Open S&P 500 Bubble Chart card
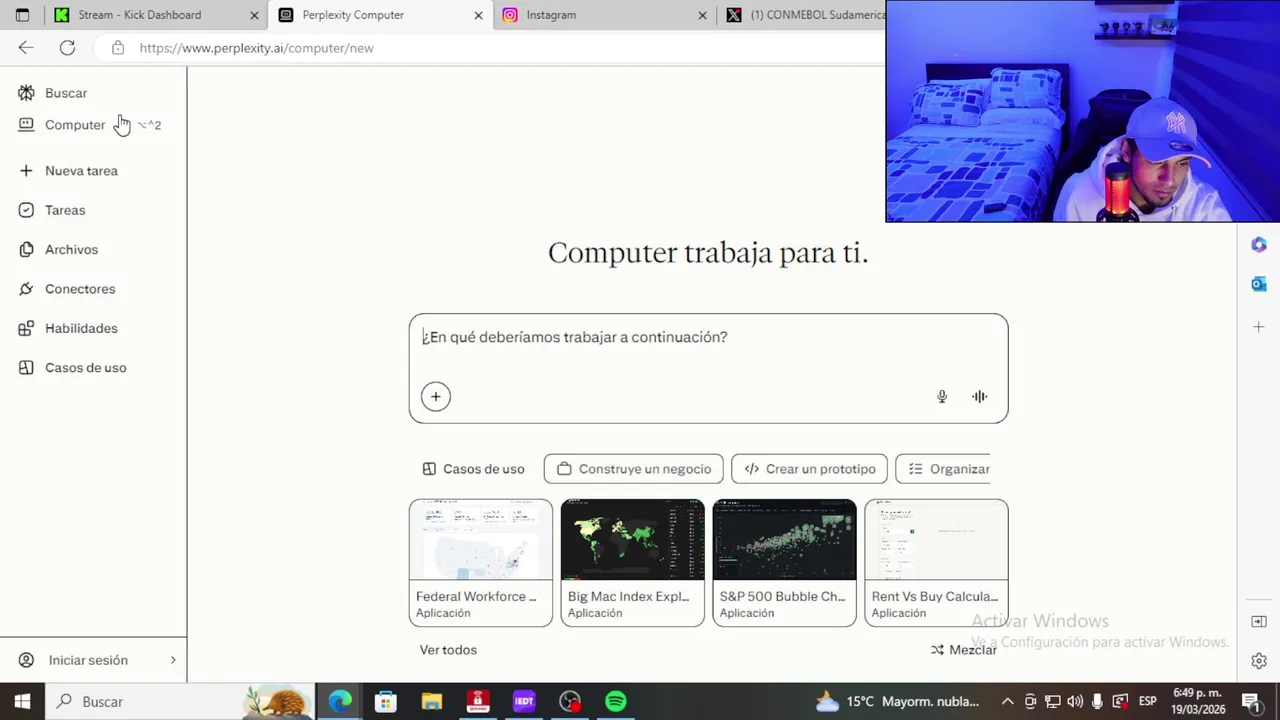Image resolution: width=1280 pixels, height=720 pixels. click(785, 563)
